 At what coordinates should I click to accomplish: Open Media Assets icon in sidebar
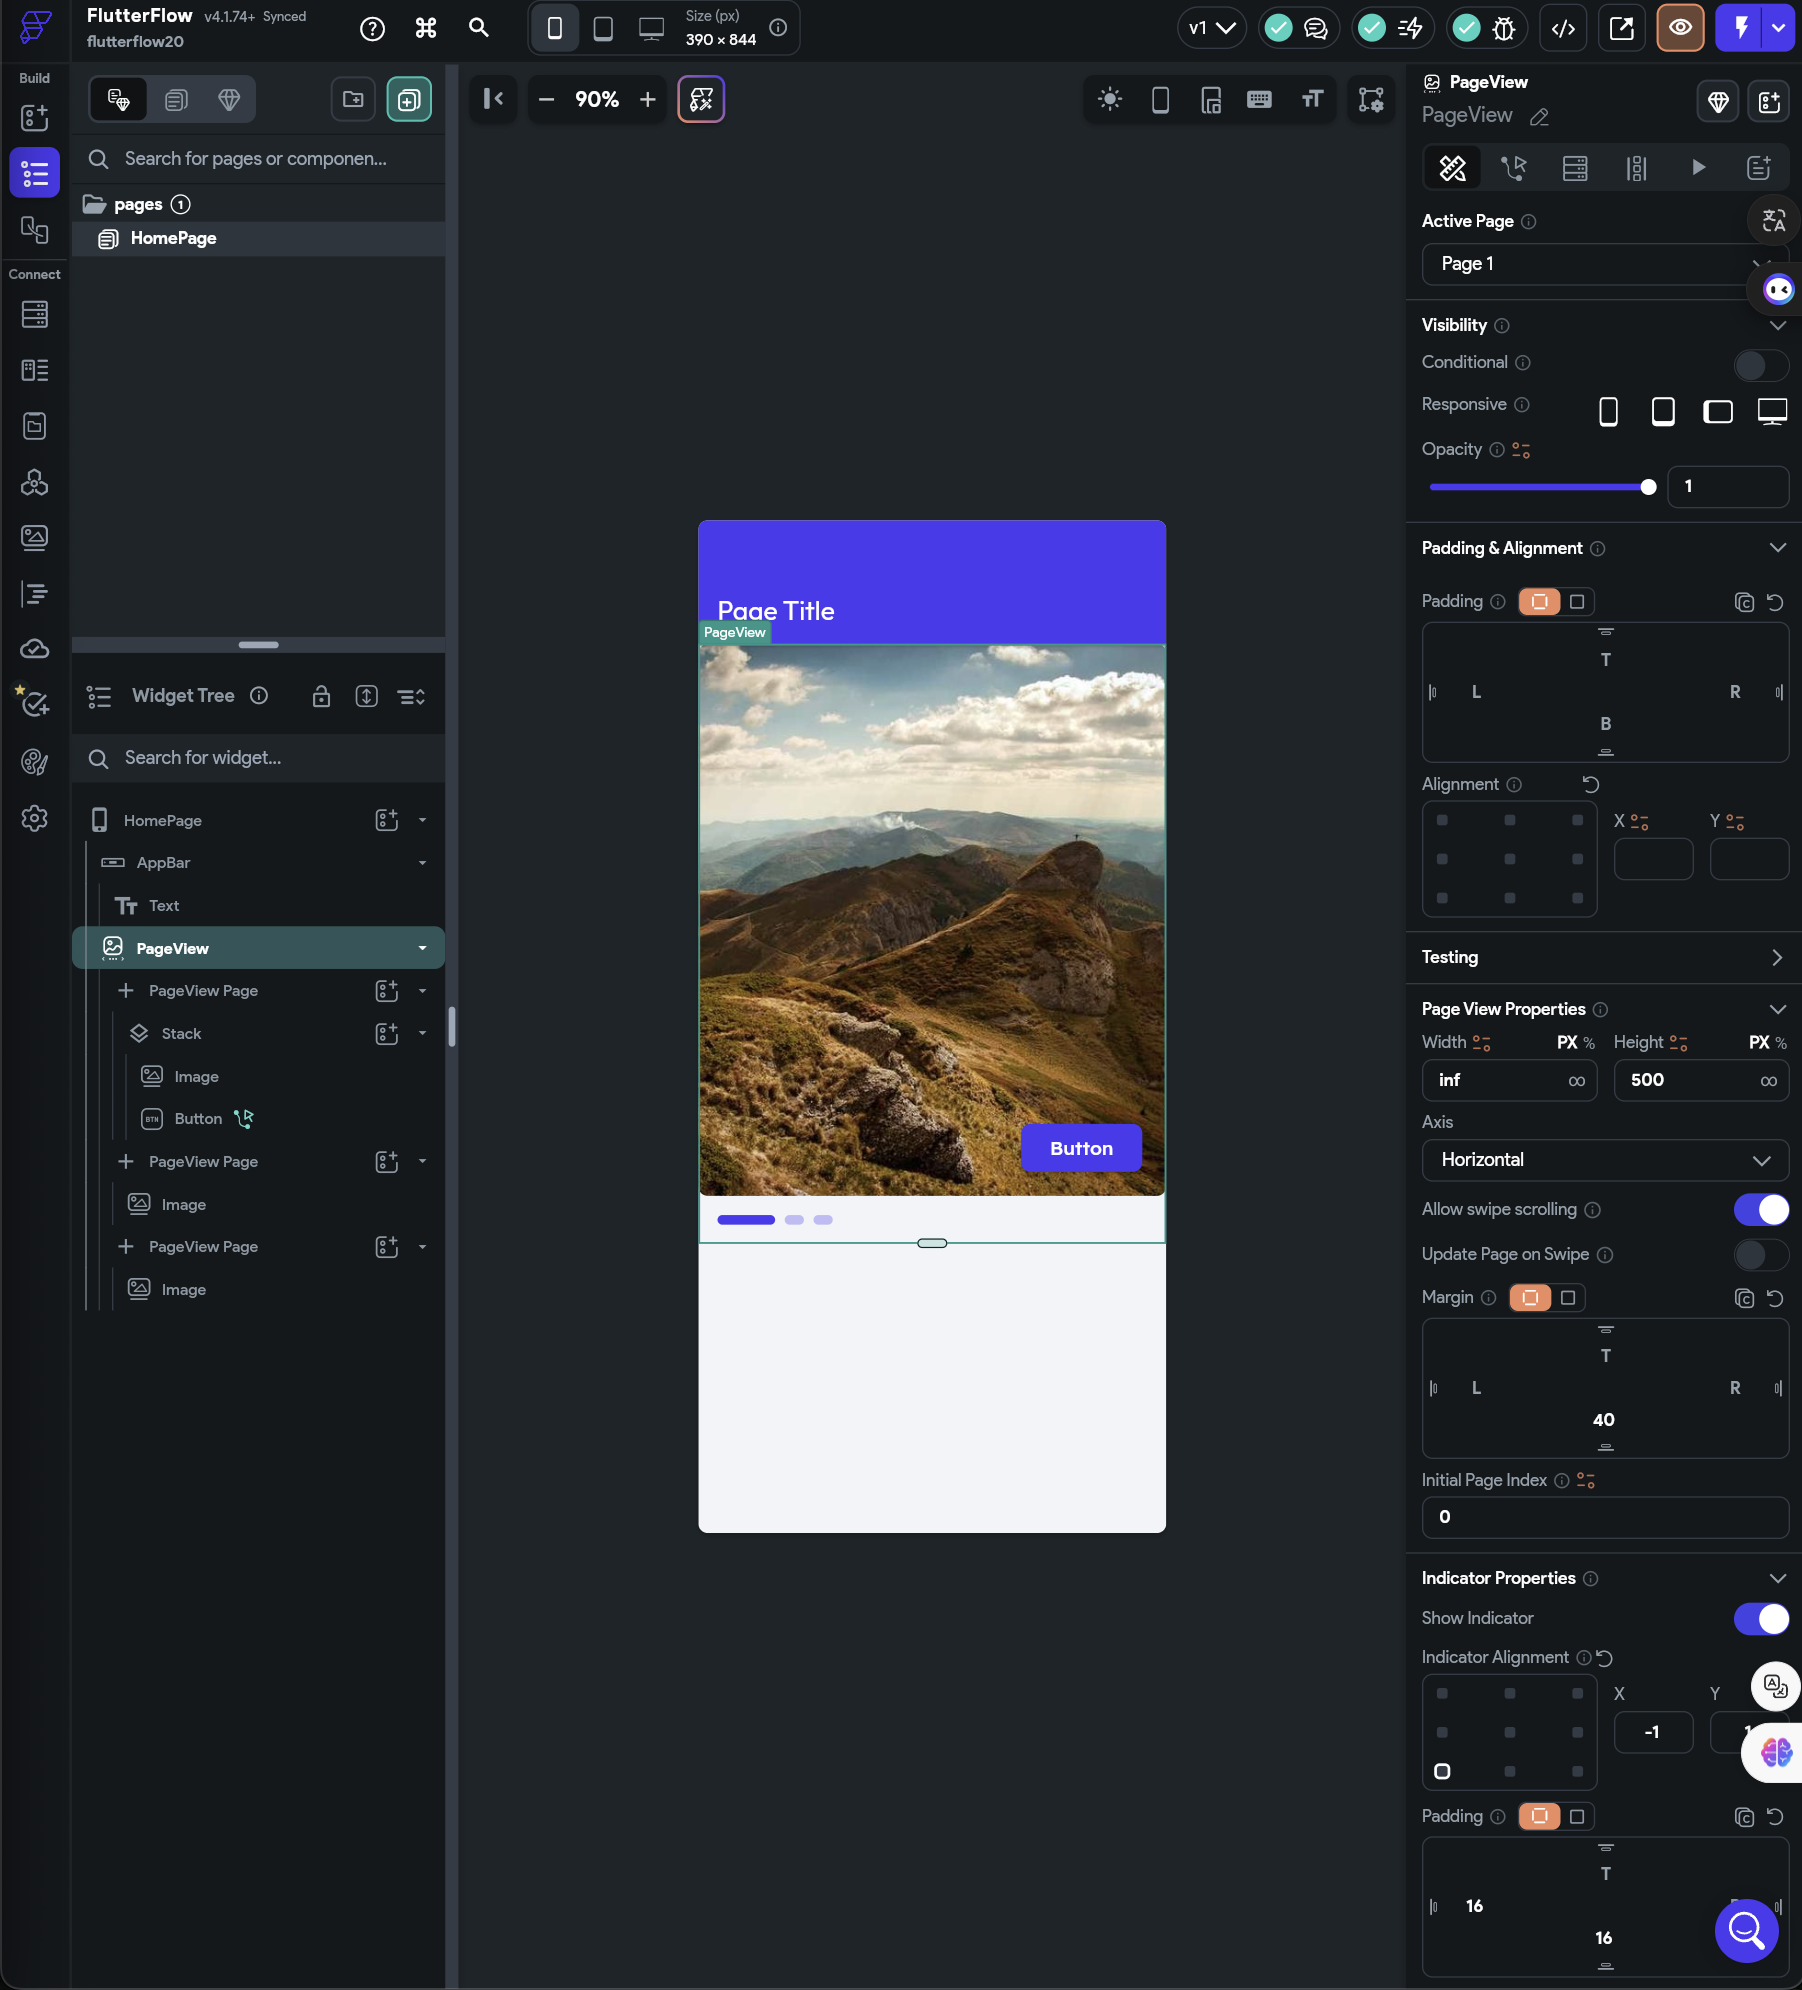(34, 538)
